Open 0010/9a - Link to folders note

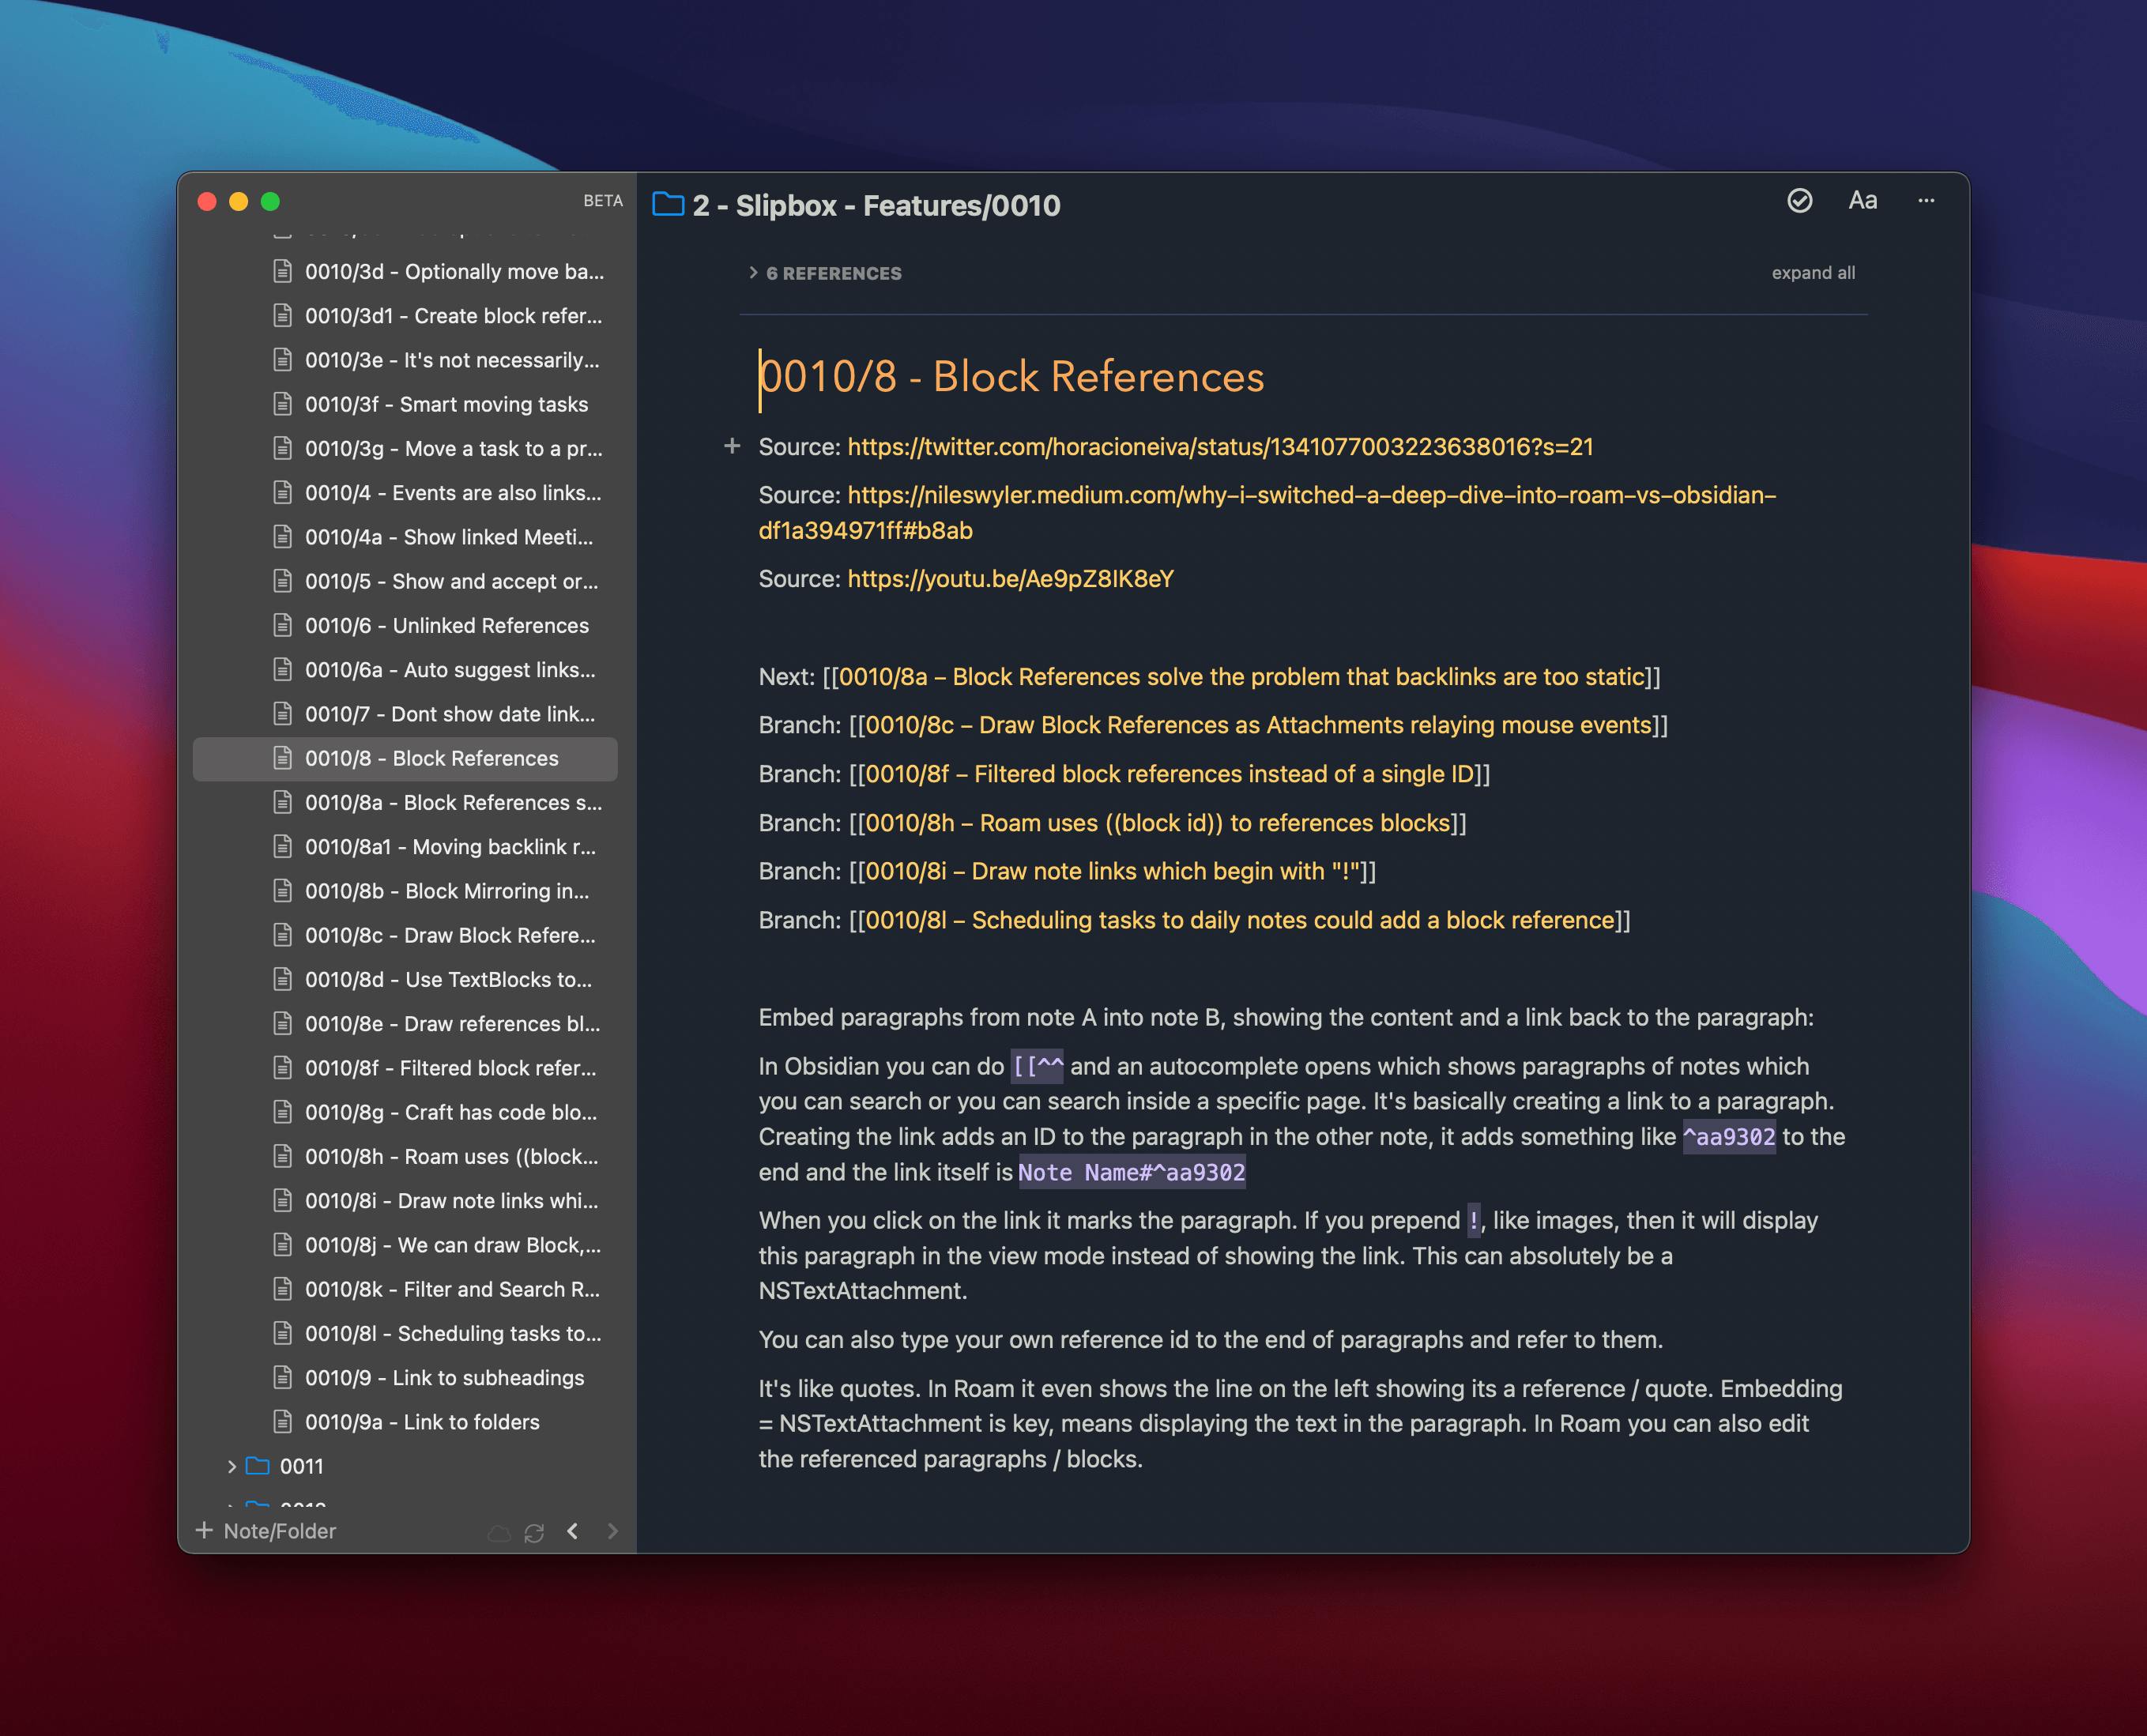(x=421, y=1422)
